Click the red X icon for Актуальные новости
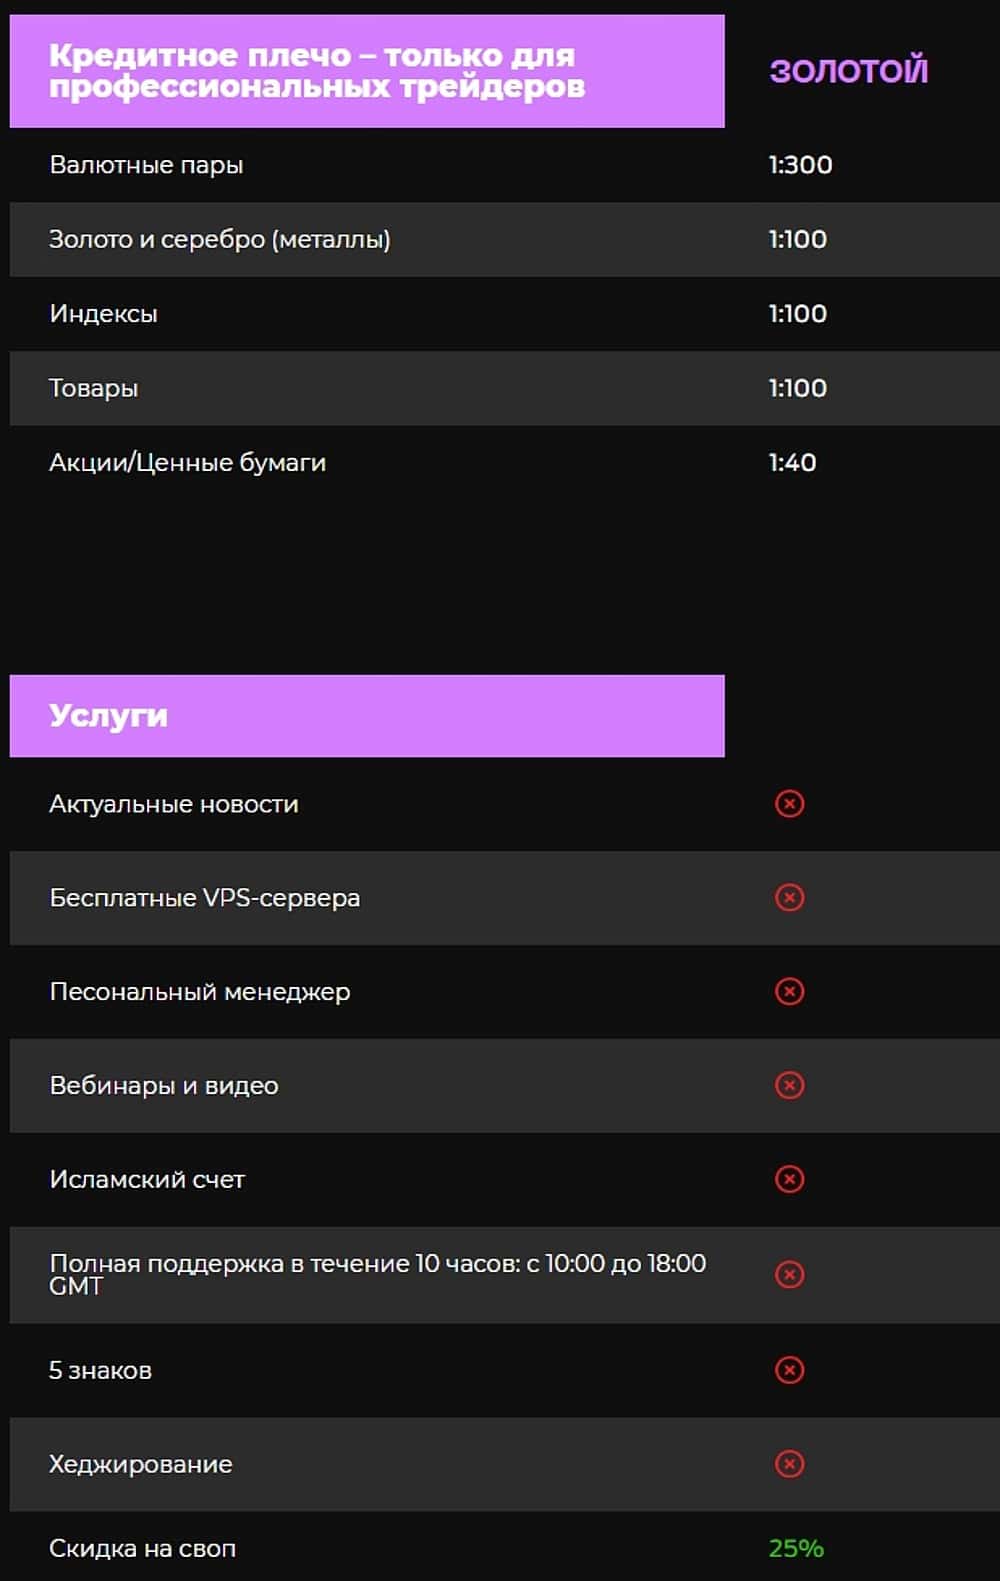 pos(789,804)
